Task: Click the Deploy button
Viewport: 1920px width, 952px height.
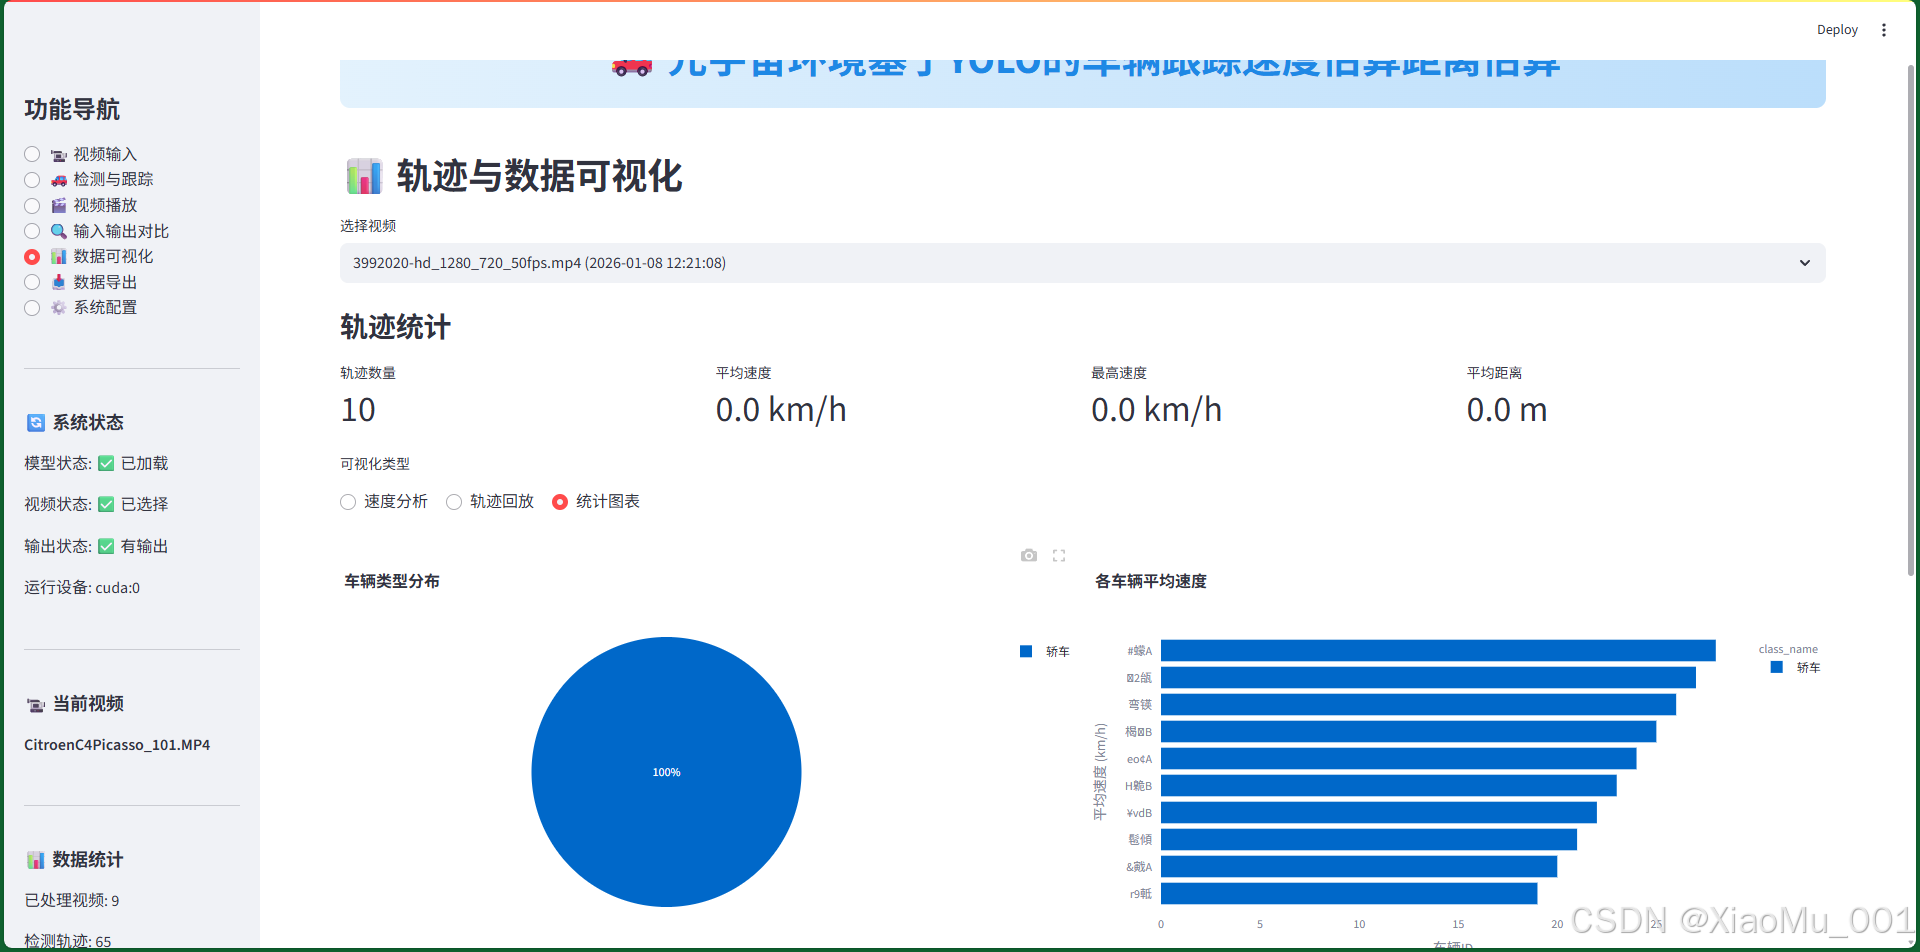Action: pos(1837,29)
